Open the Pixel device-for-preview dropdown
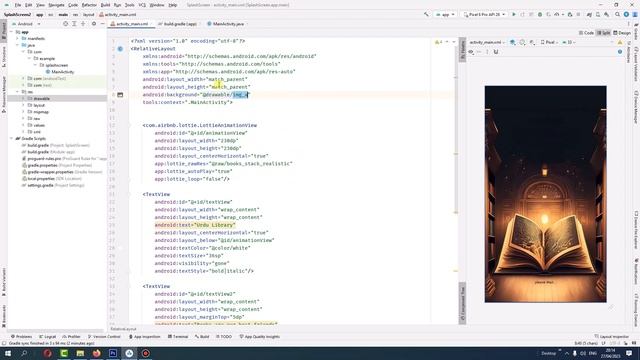640x360 pixels. click(x=549, y=42)
